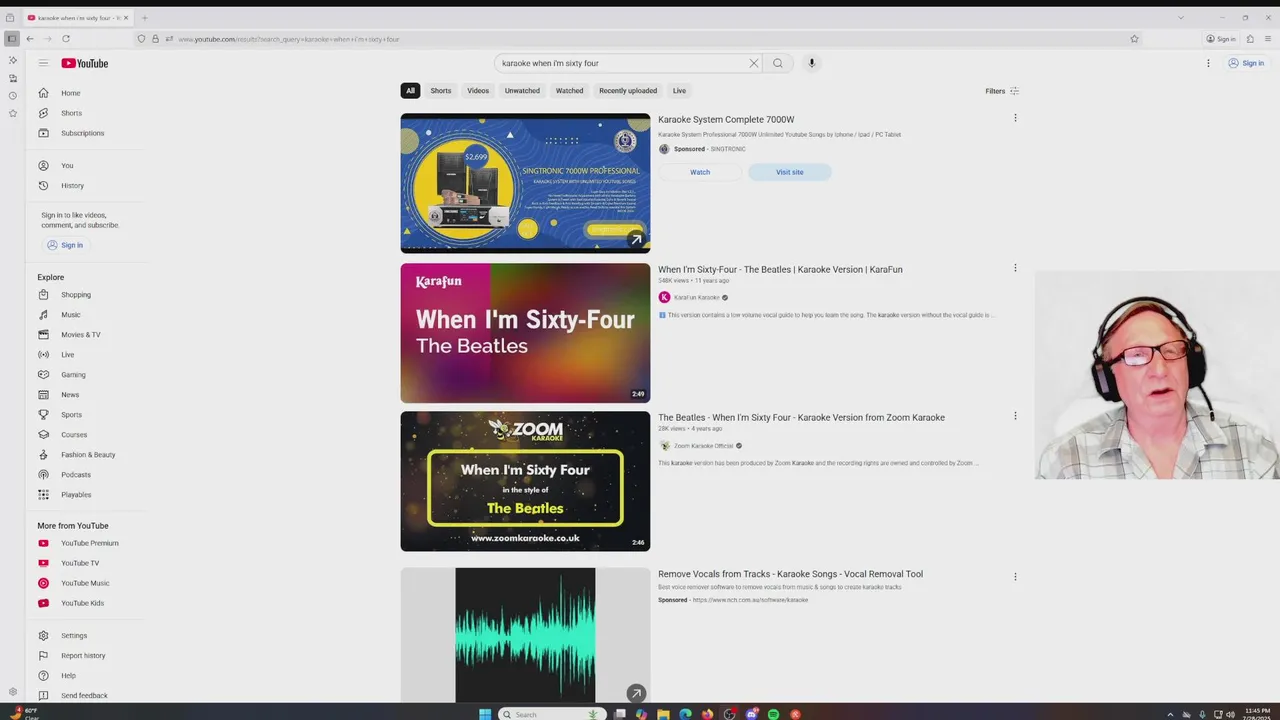Image resolution: width=1280 pixels, height=720 pixels.
Task: Open options menu for Zoom Karaoke video
Action: (1015, 416)
